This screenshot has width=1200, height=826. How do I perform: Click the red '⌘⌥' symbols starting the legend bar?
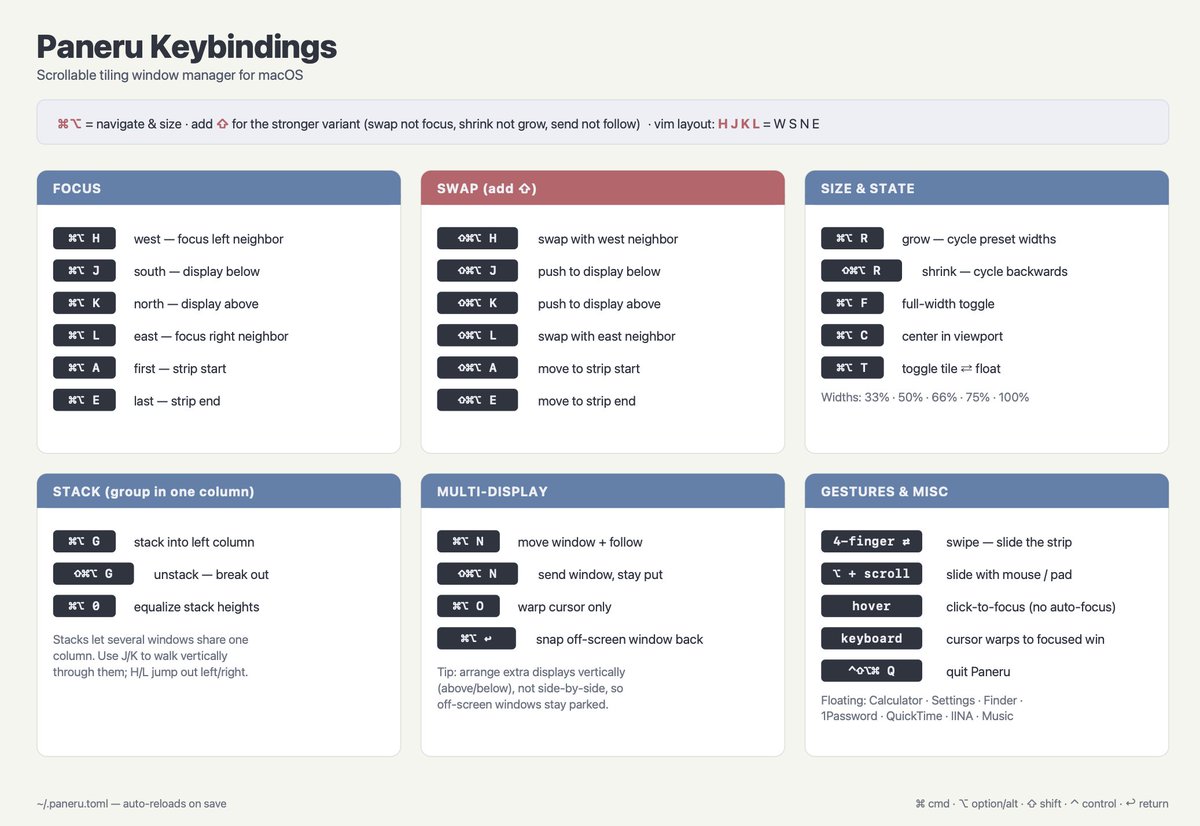point(69,124)
